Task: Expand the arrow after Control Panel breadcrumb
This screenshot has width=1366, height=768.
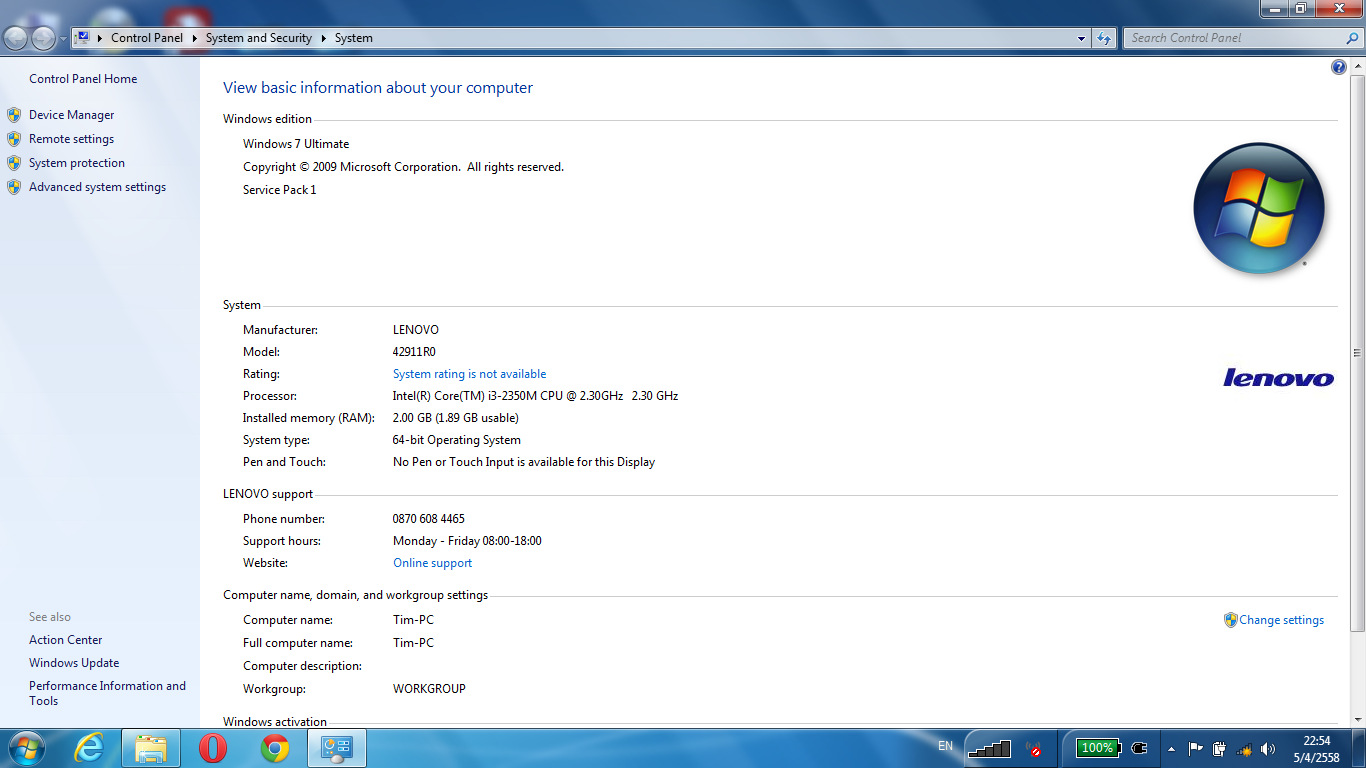Action: click(x=194, y=38)
